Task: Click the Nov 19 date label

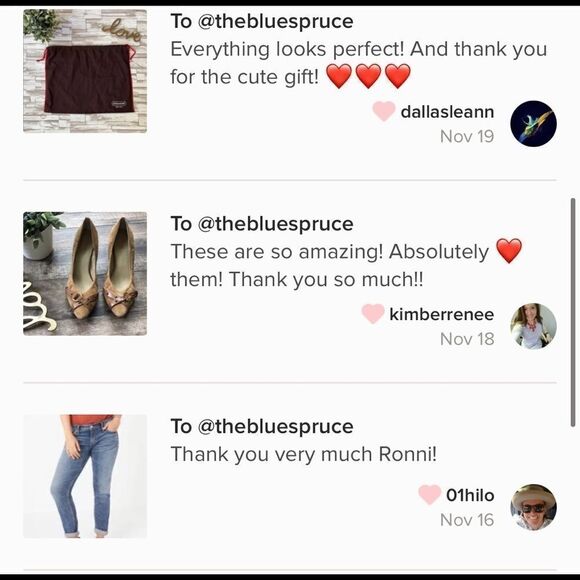Action: 467,136
